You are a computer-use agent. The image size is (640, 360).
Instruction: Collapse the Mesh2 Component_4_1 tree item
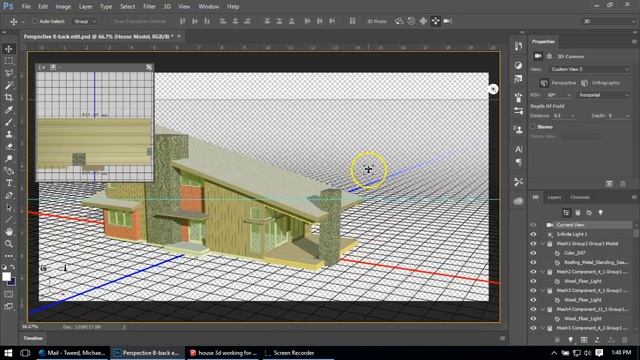pyautogui.click(x=543, y=272)
